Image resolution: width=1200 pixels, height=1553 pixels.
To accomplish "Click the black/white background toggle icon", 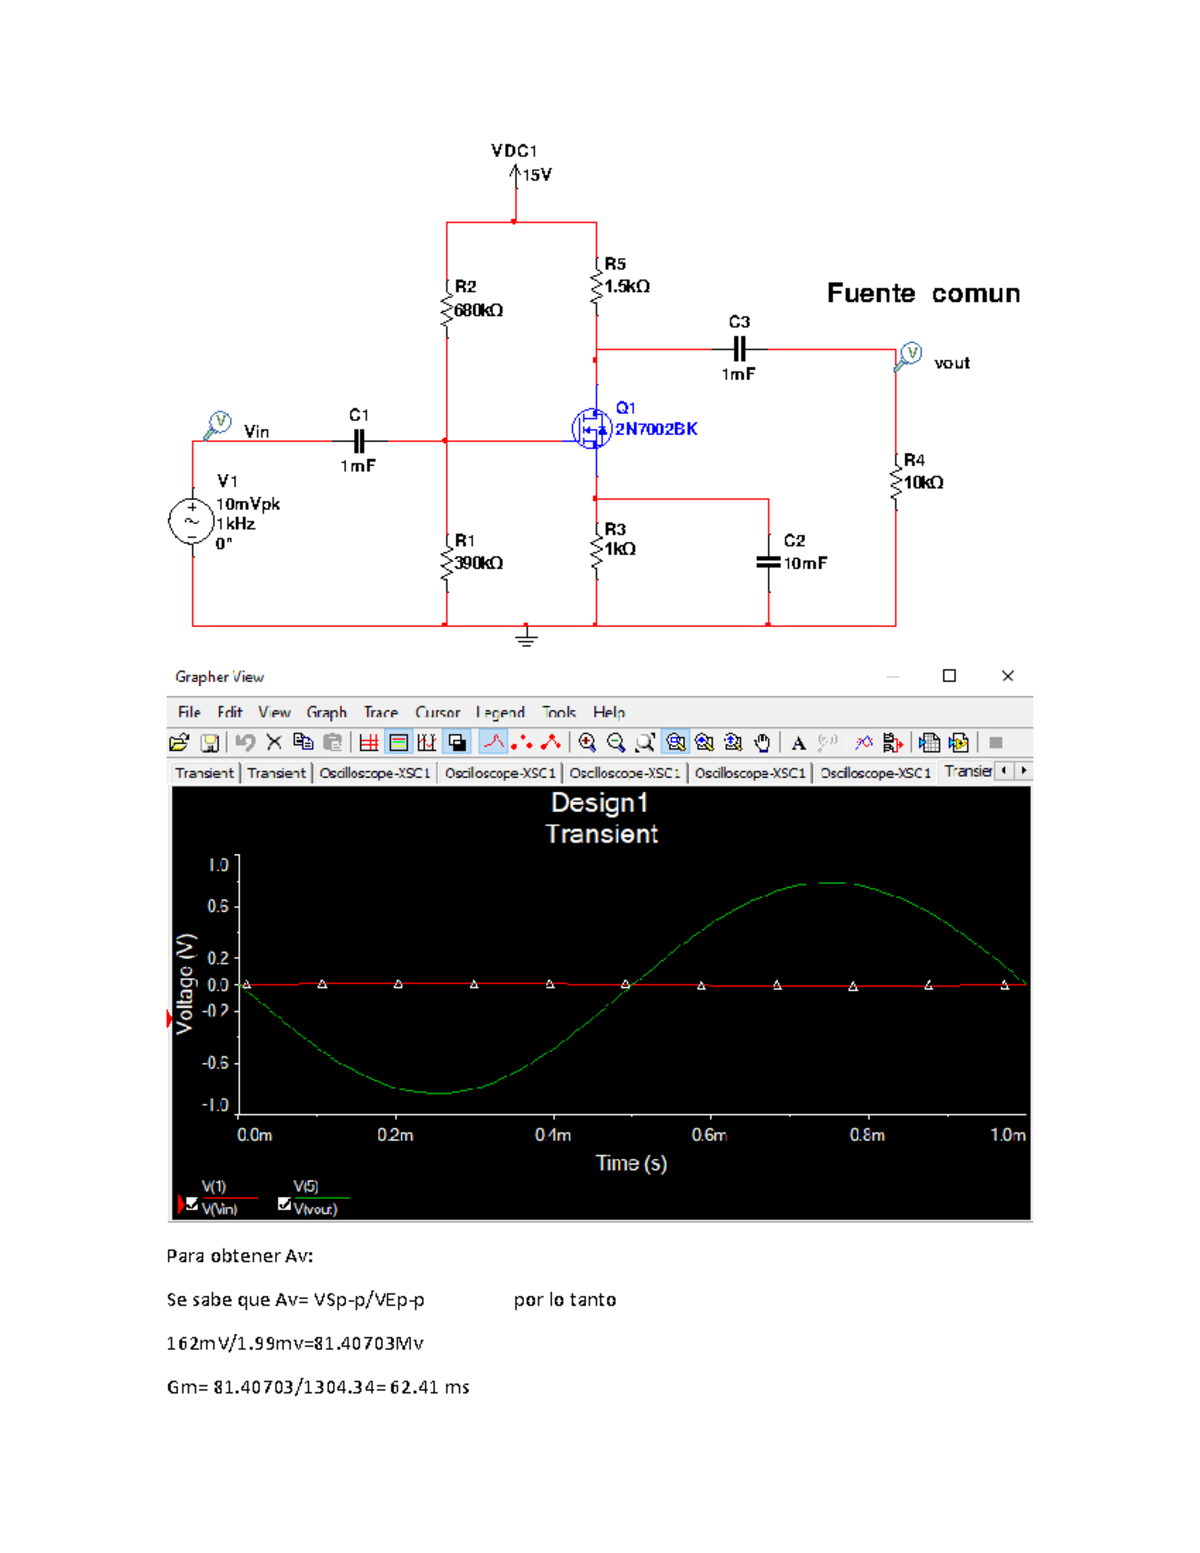I will [457, 742].
